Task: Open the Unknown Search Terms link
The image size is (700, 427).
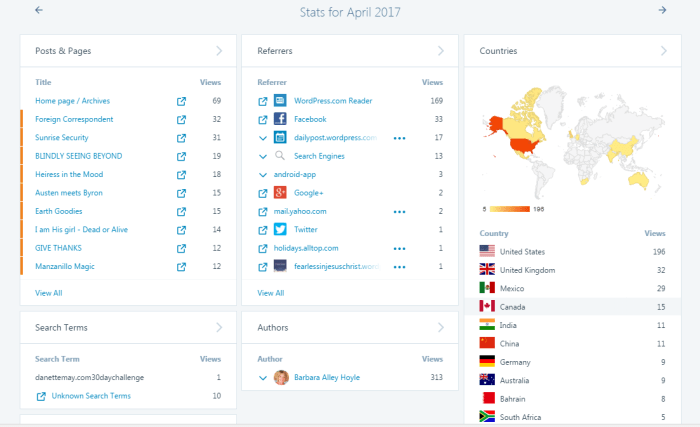Action: click(x=91, y=396)
